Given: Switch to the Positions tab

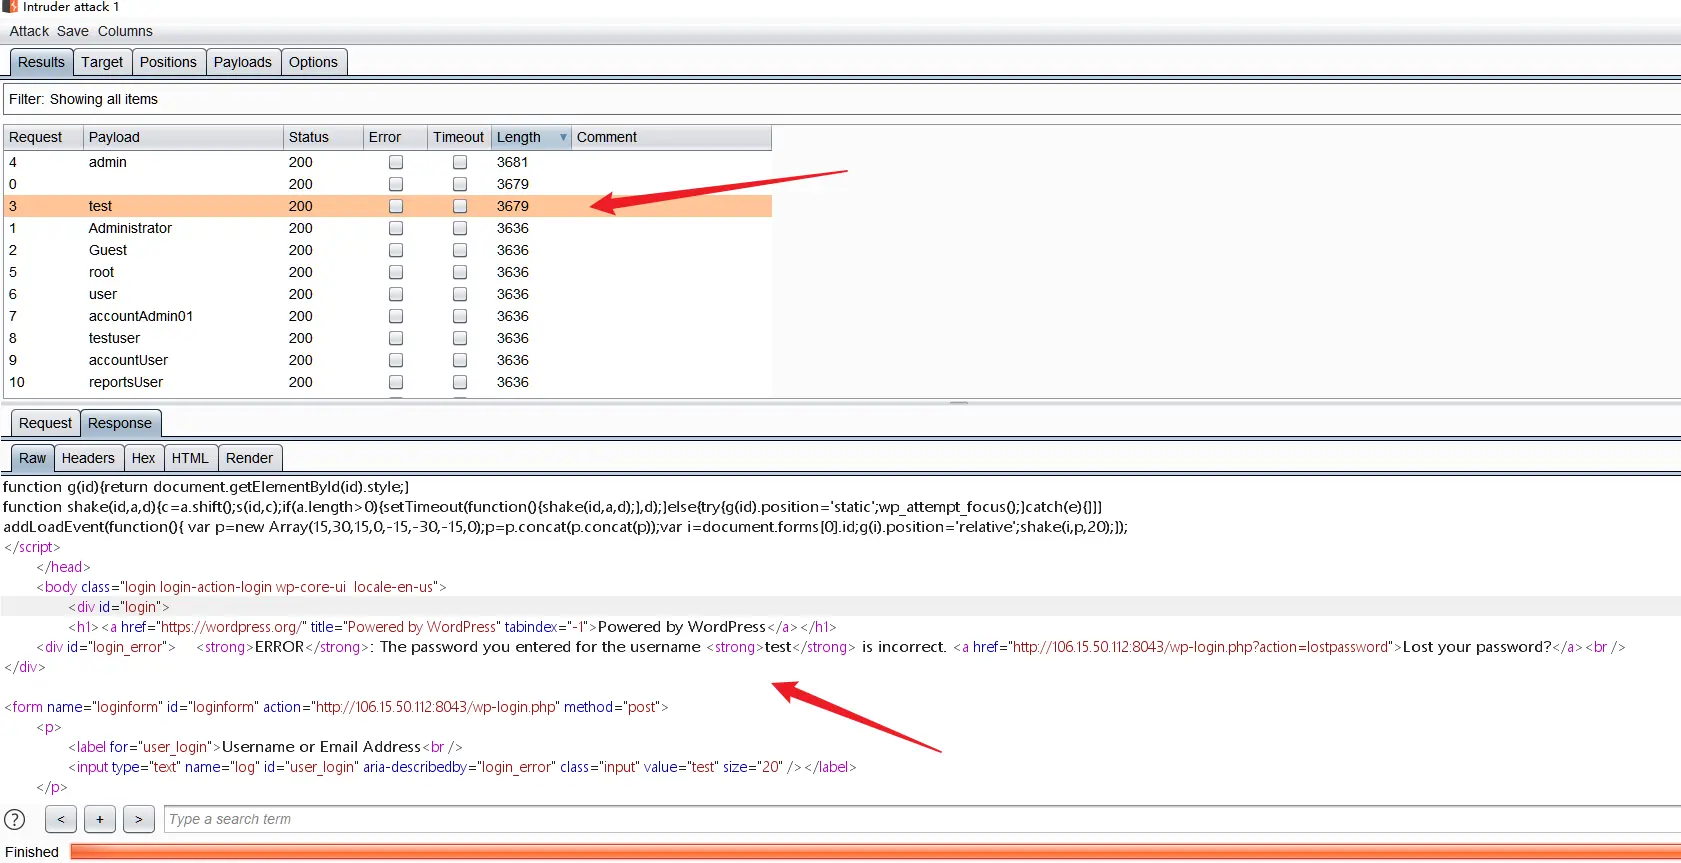Looking at the screenshot, I should pyautogui.click(x=168, y=62).
